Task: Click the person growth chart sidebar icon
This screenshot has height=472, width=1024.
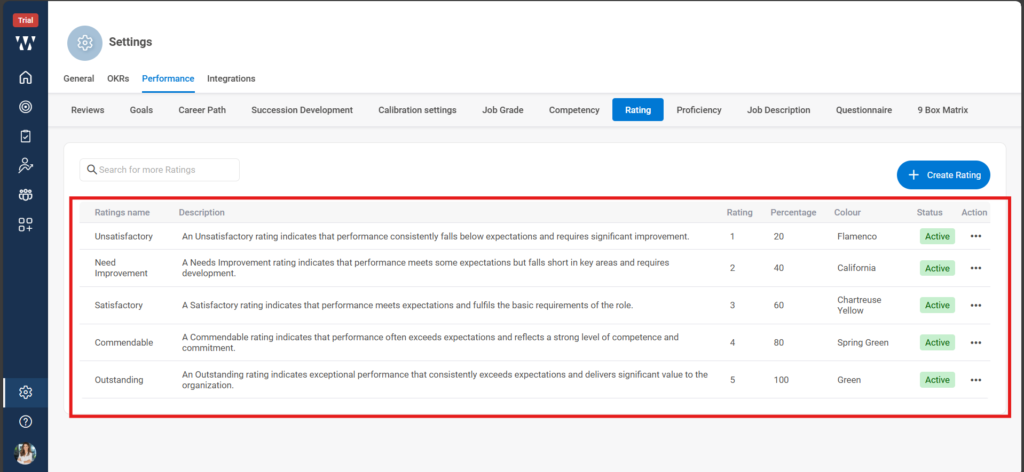Action: click(x=25, y=166)
